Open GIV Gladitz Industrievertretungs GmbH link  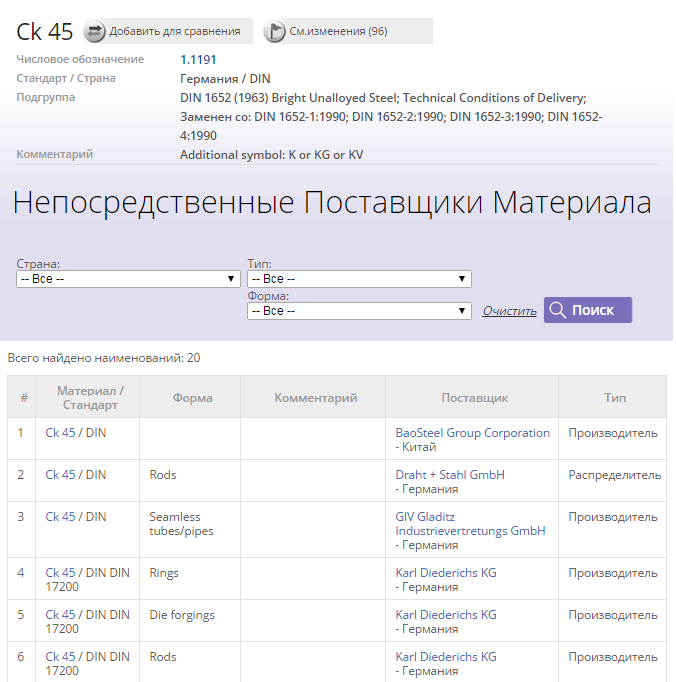click(470, 524)
